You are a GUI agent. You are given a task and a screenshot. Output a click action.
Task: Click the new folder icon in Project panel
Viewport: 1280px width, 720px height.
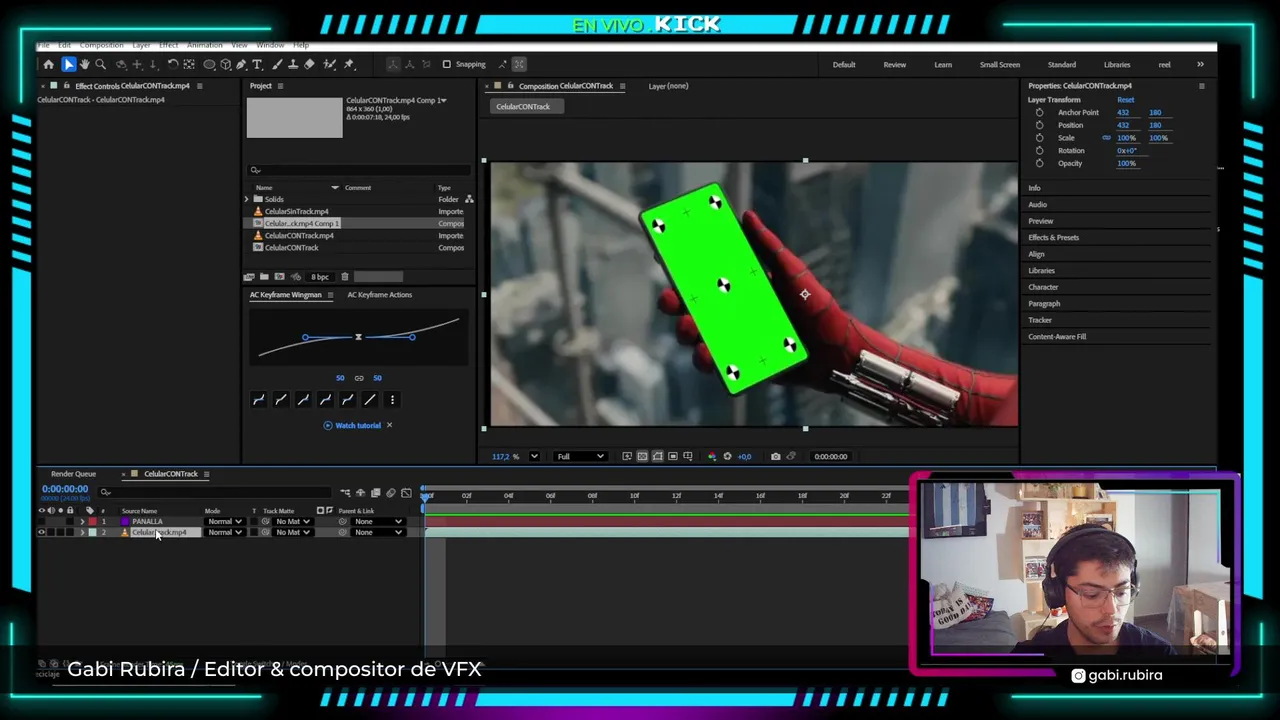[x=264, y=277]
